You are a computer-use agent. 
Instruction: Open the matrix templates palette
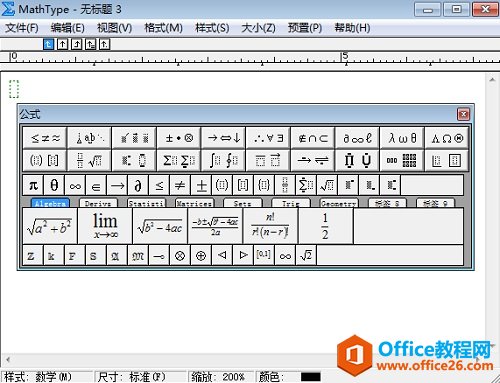pyautogui.click(x=402, y=160)
